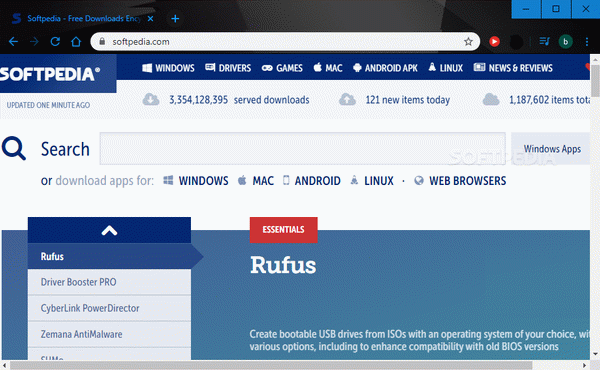Open the Chrome three-dot menu
The width and height of the screenshot is (600, 370).
pos(587,42)
